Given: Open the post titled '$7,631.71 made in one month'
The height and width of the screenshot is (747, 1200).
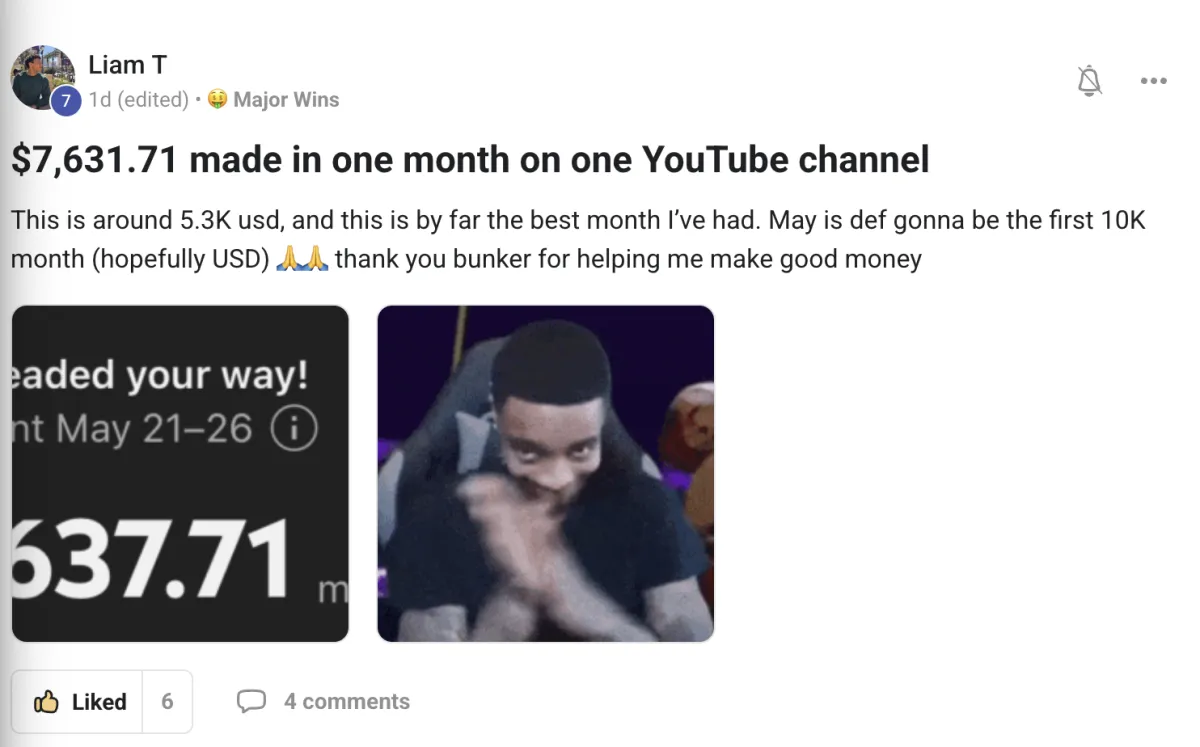Looking at the screenshot, I should 470,159.
